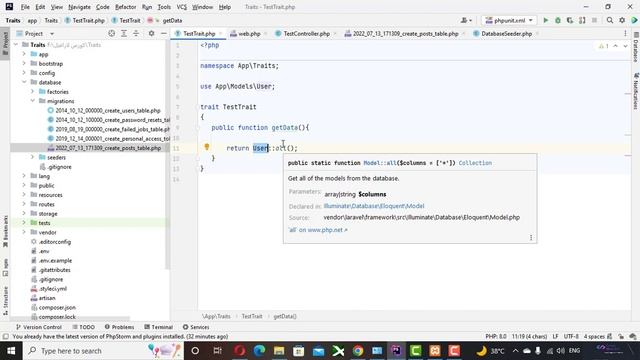Open the Structure tool window
This screenshot has height=360, width=640.
point(5,300)
